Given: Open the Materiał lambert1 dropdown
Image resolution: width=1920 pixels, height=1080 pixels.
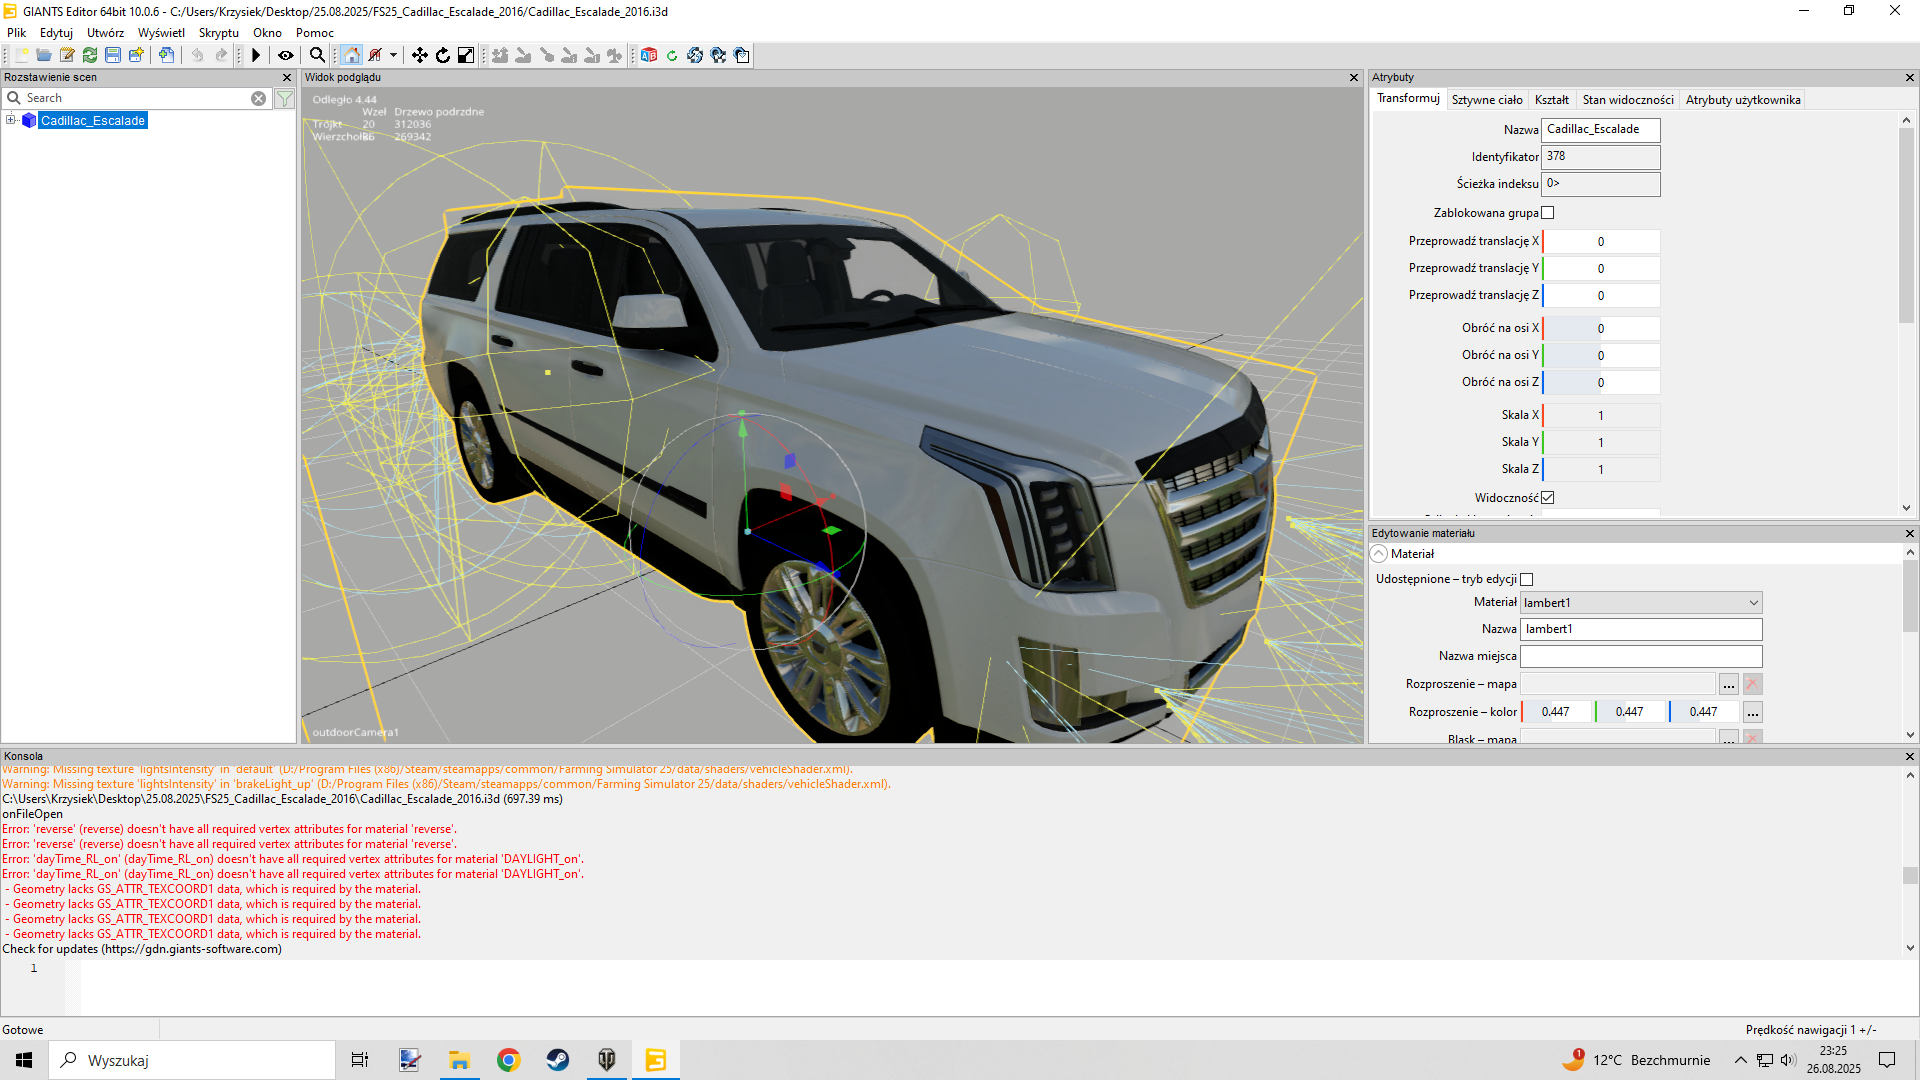Looking at the screenshot, I should 1641,603.
